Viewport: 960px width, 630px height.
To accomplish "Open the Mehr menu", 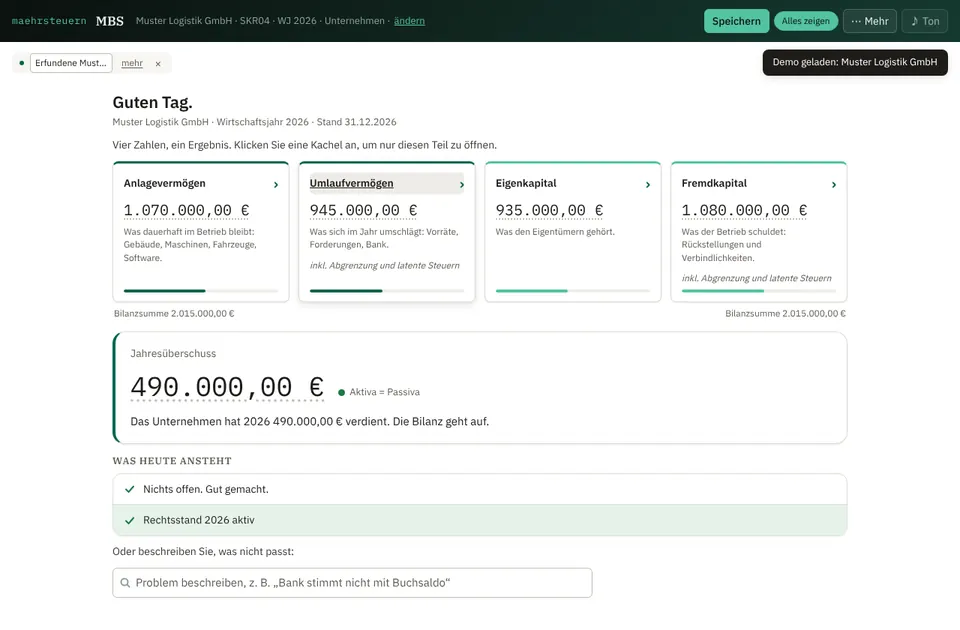I will pos(870,21).
